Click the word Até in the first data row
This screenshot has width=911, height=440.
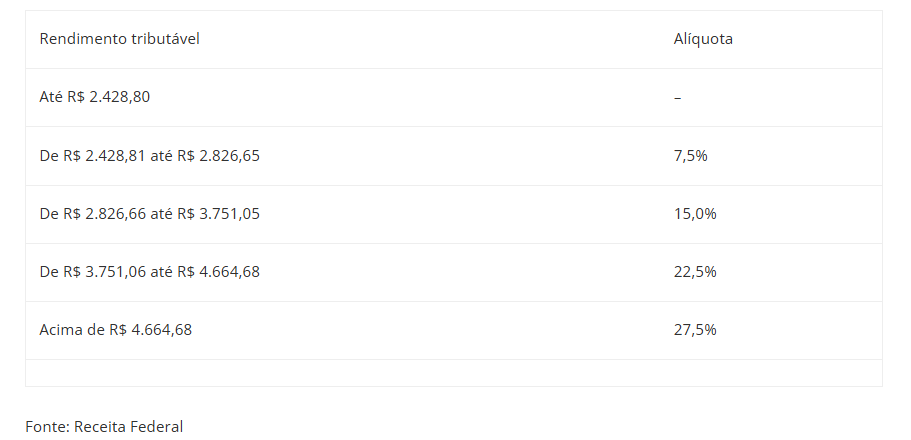pos(51,97)
